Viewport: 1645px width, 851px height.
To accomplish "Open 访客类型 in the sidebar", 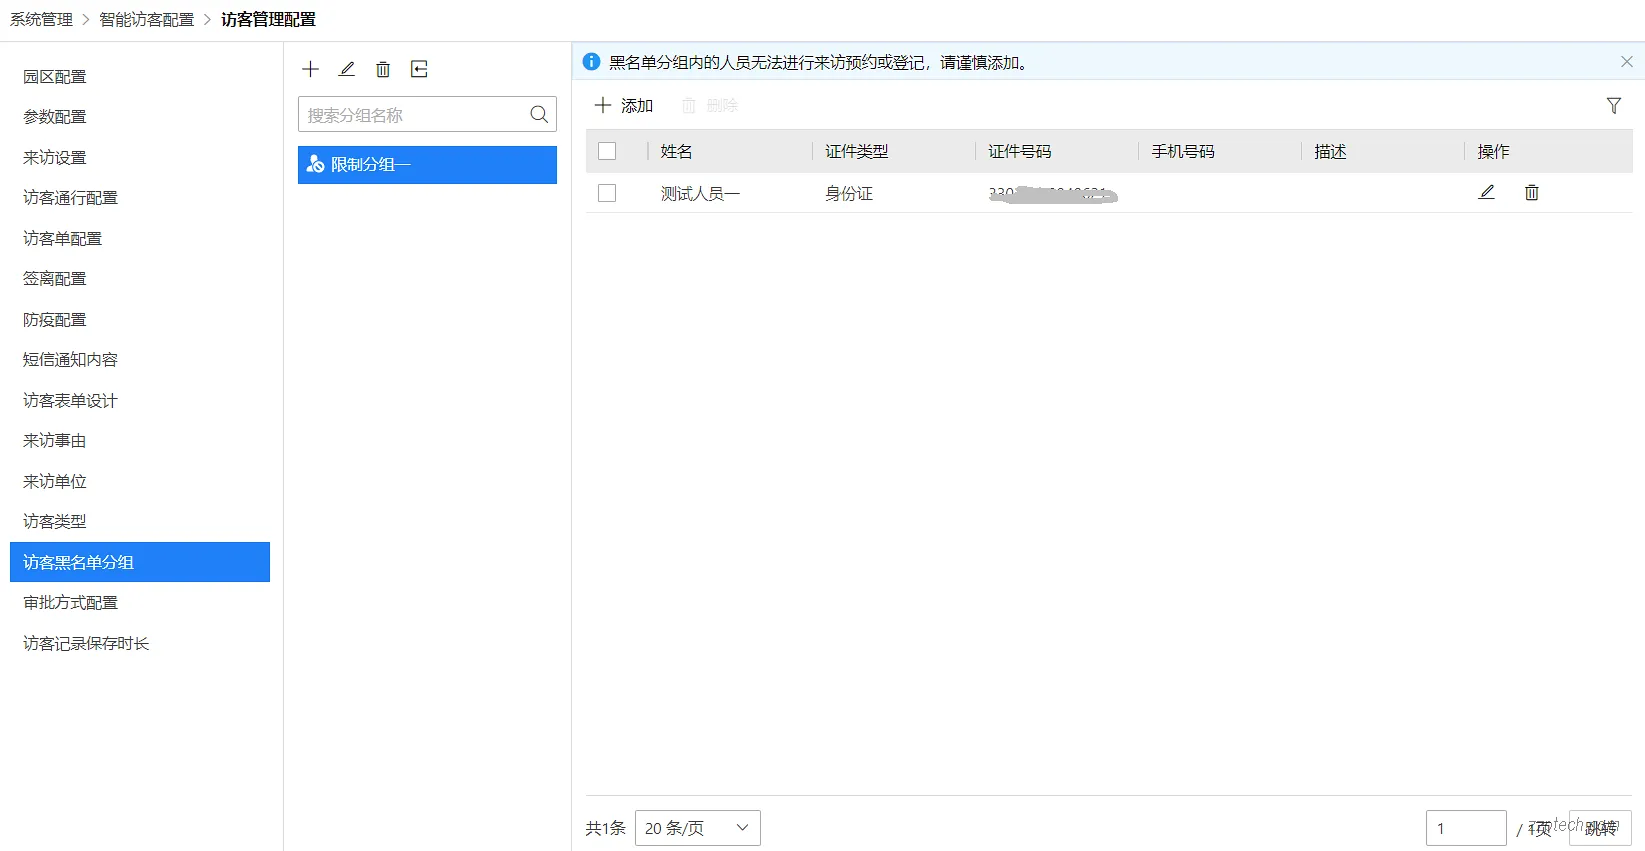I will (55, 522).
